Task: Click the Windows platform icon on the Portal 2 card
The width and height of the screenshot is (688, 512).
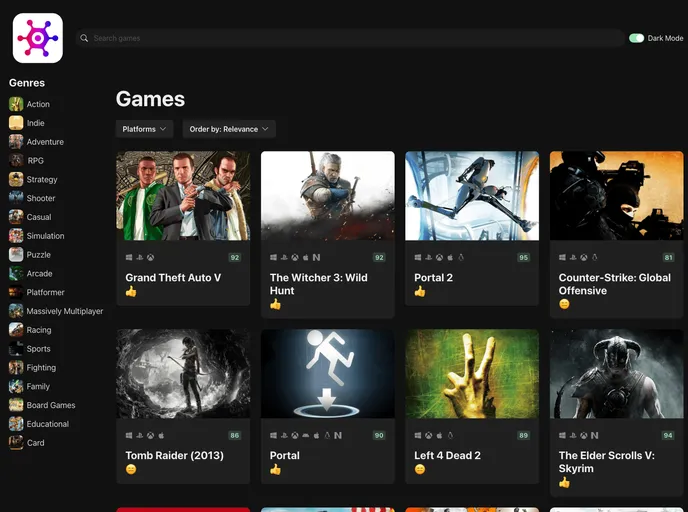Action: 418,258
